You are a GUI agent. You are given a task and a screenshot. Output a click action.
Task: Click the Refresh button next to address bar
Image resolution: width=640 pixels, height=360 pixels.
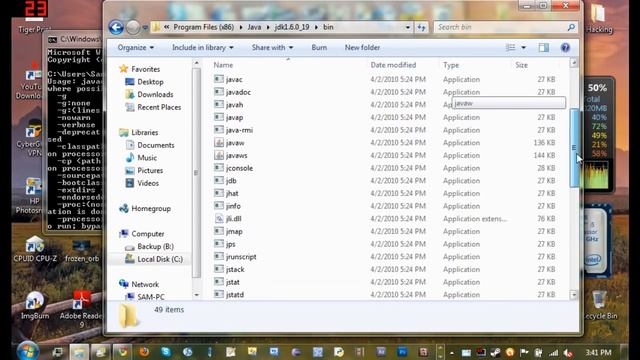pyautogui.click(x=421, y=27)
